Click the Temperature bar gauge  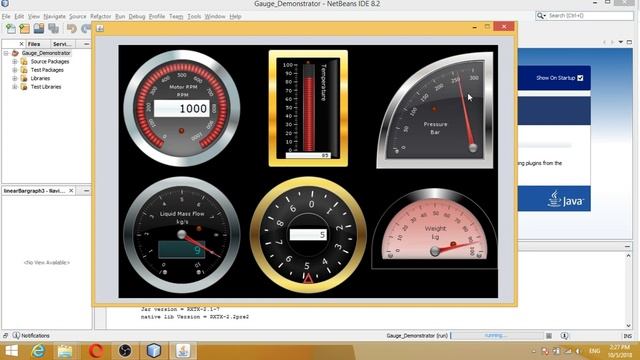(308, 108)
